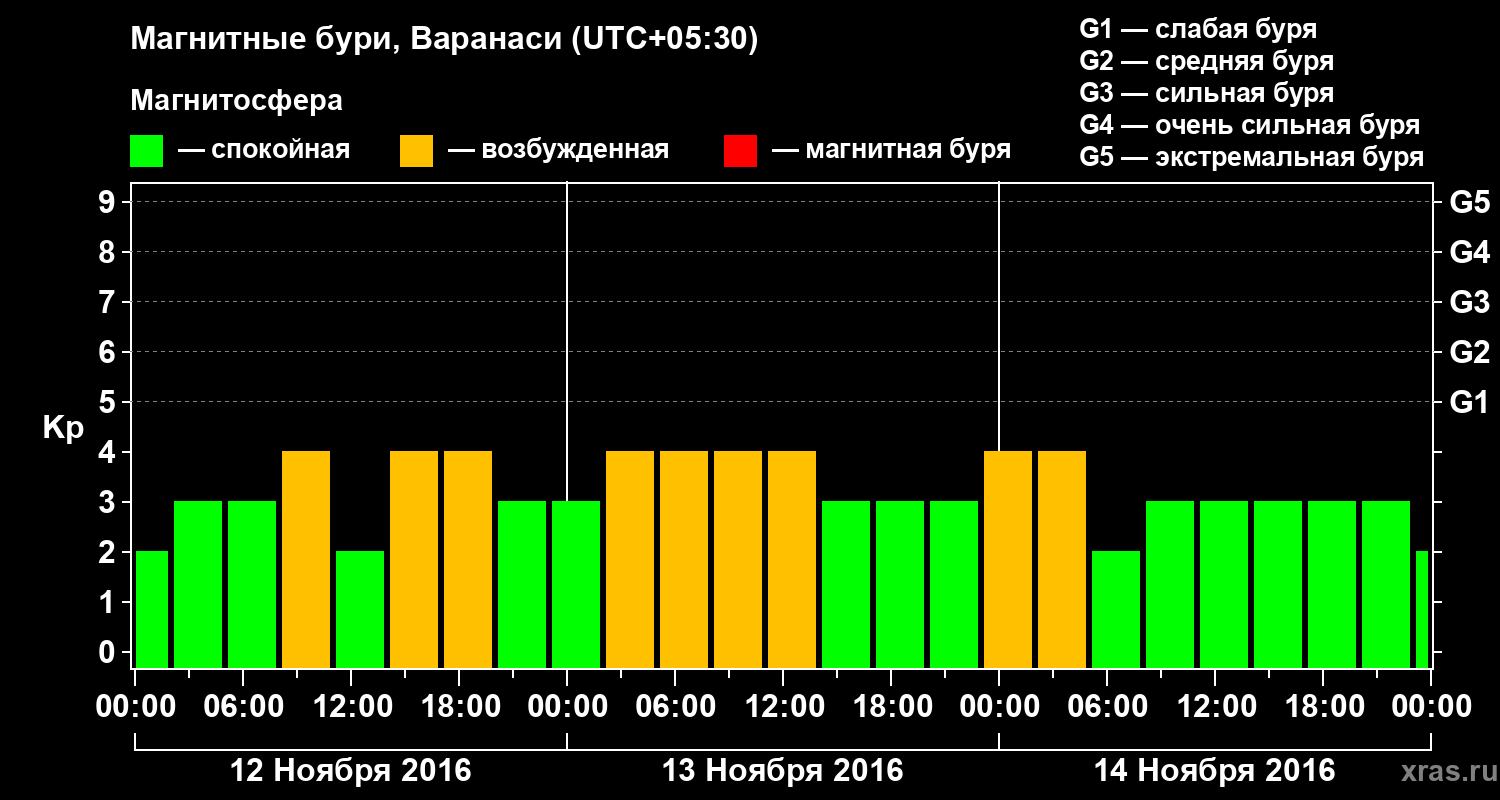Click orange bar crossing the 14 Ноября midnight line
The height and width of the screenshot is (800, 1500).
[x=1008, y=559]
